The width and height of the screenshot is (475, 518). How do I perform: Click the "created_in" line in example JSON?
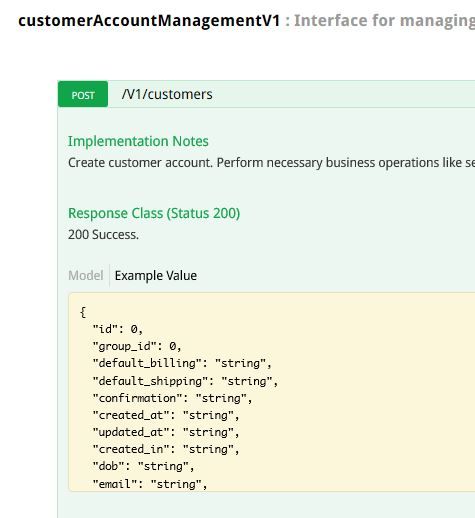(166, 449)
